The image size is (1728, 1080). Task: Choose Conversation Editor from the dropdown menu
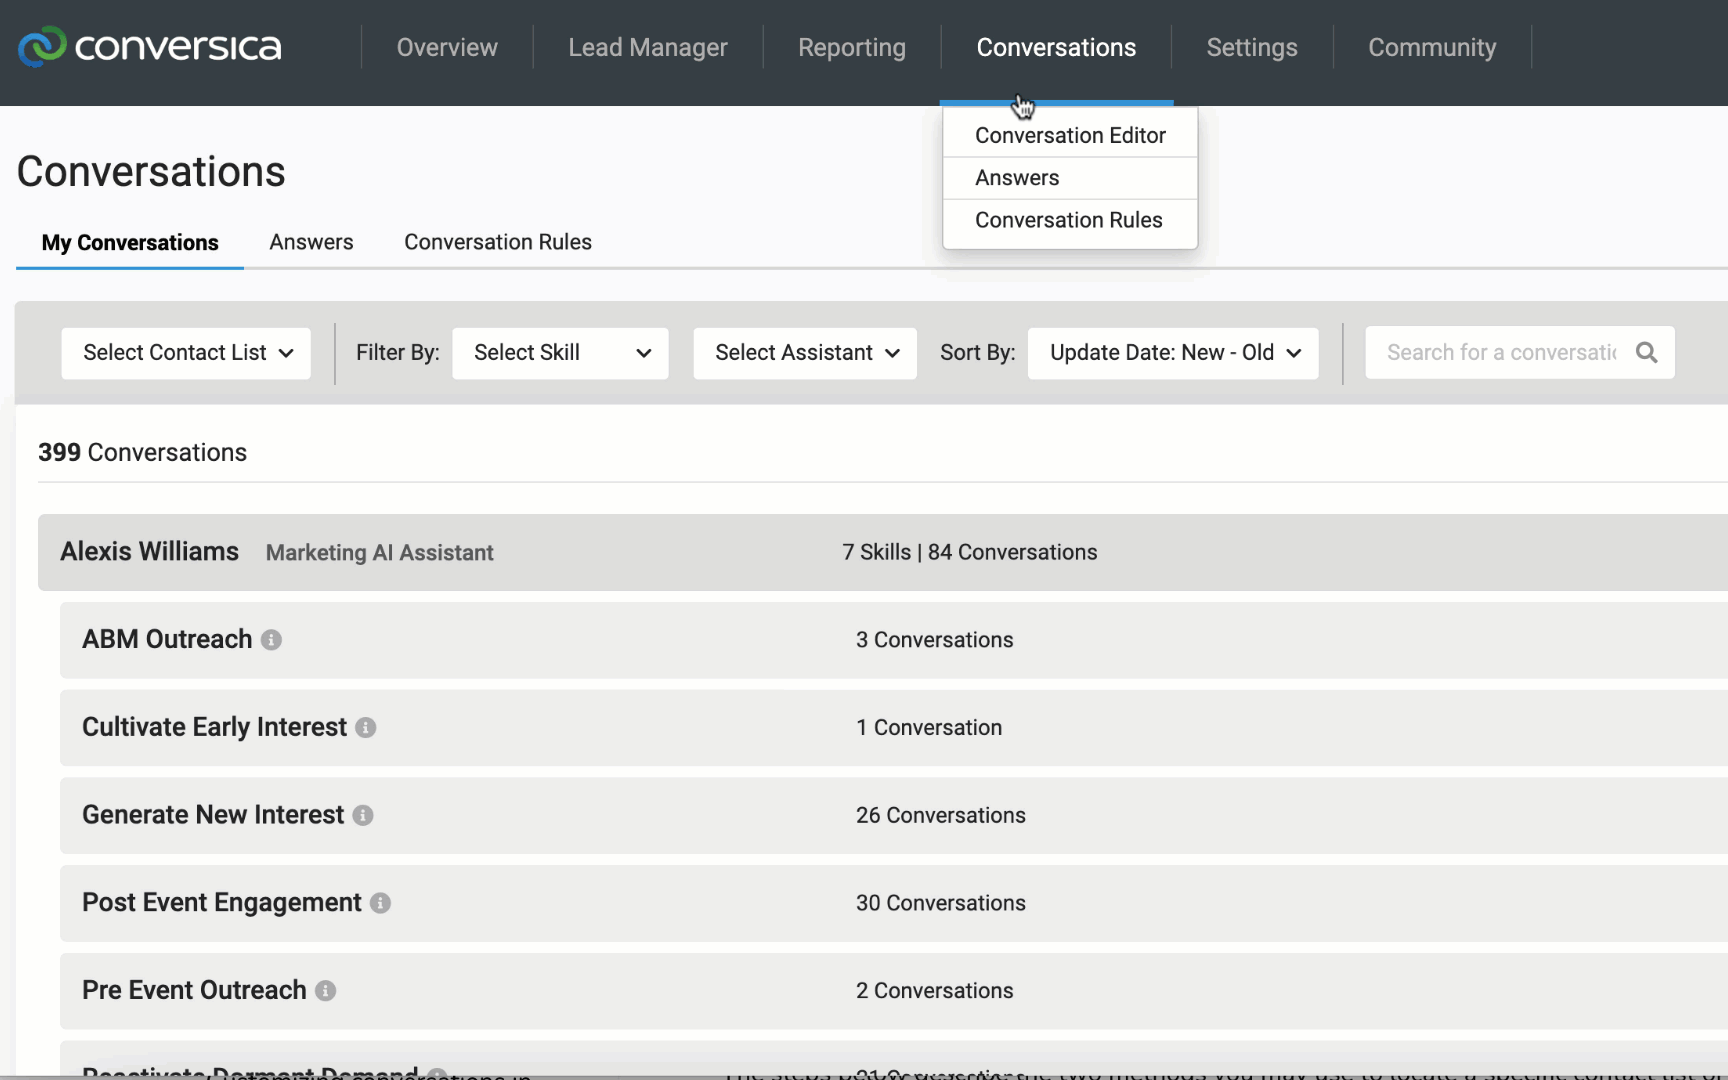[1070, 136]
